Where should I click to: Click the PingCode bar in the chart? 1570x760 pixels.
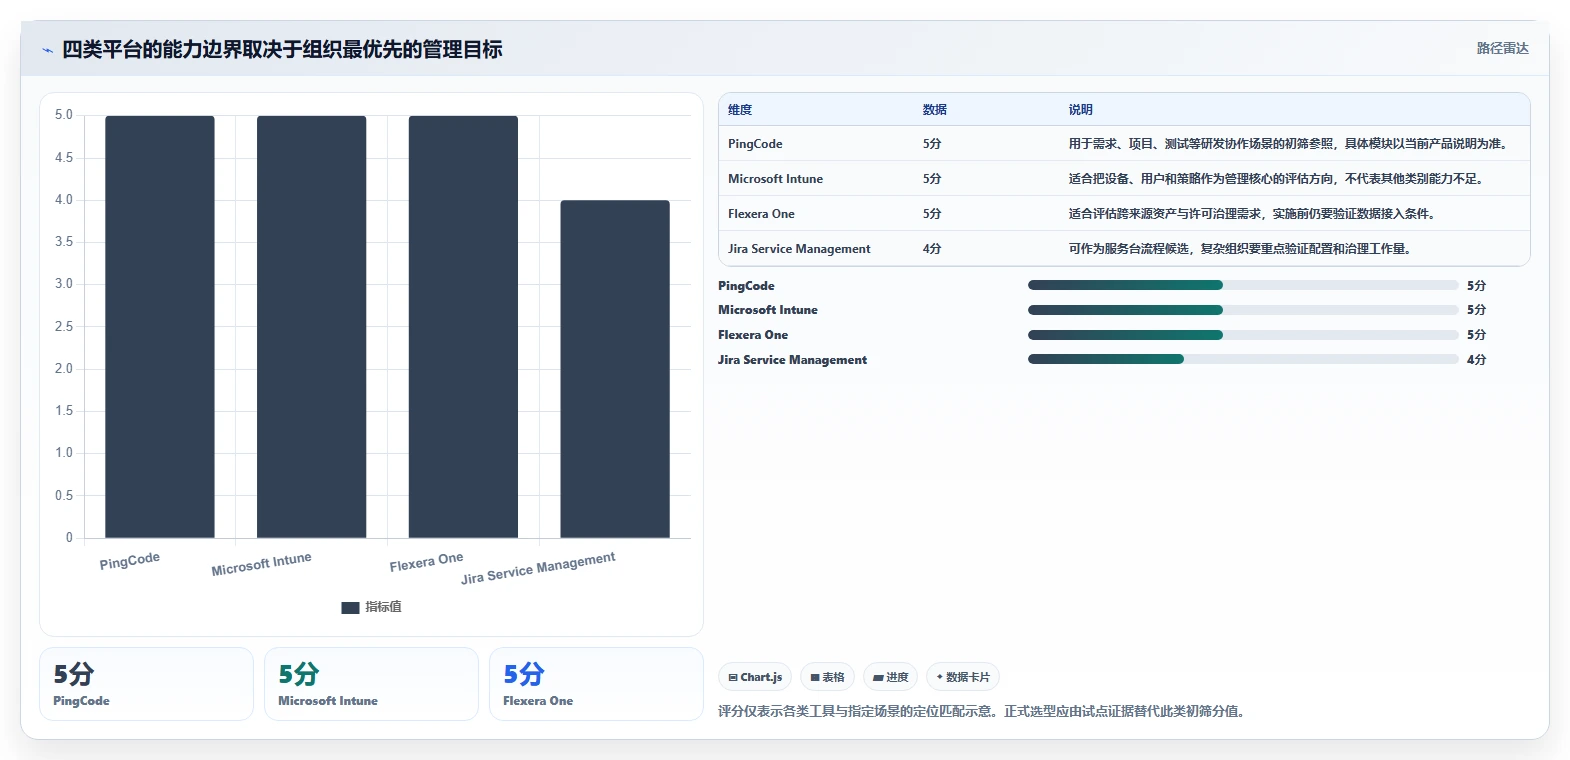coord(160,327)
